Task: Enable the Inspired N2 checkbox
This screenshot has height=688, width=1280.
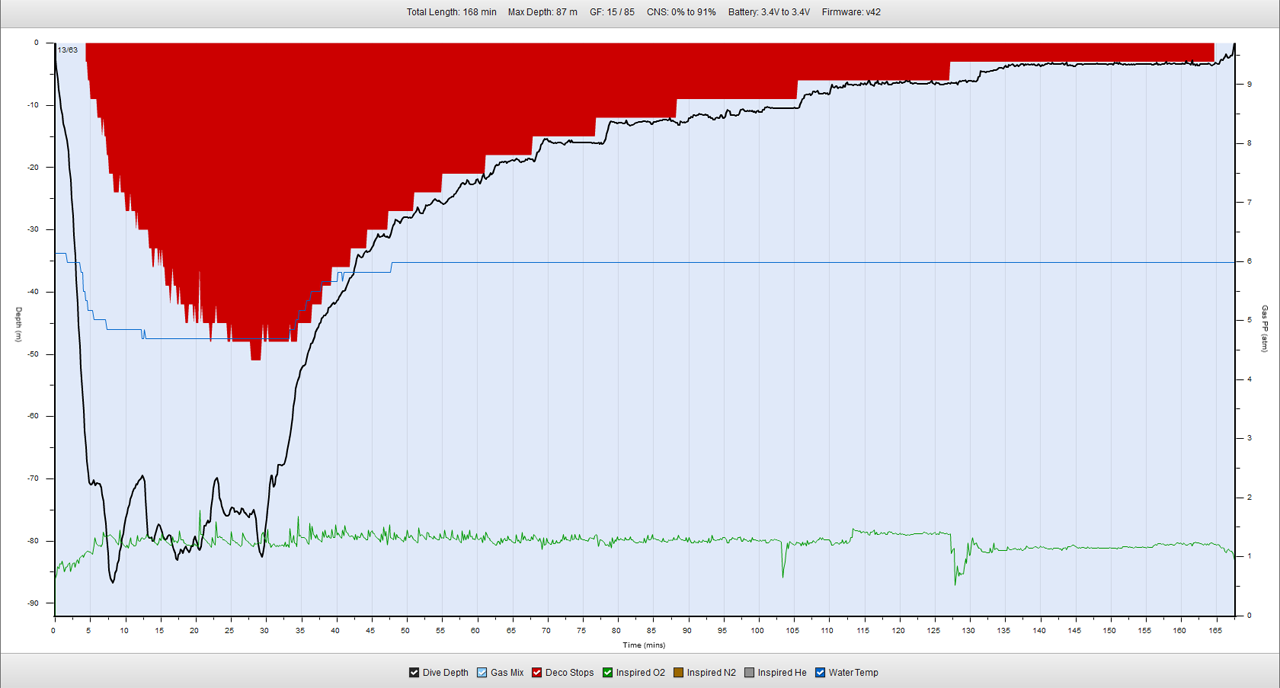Action: pyautogui.click(x=679, y=673)
